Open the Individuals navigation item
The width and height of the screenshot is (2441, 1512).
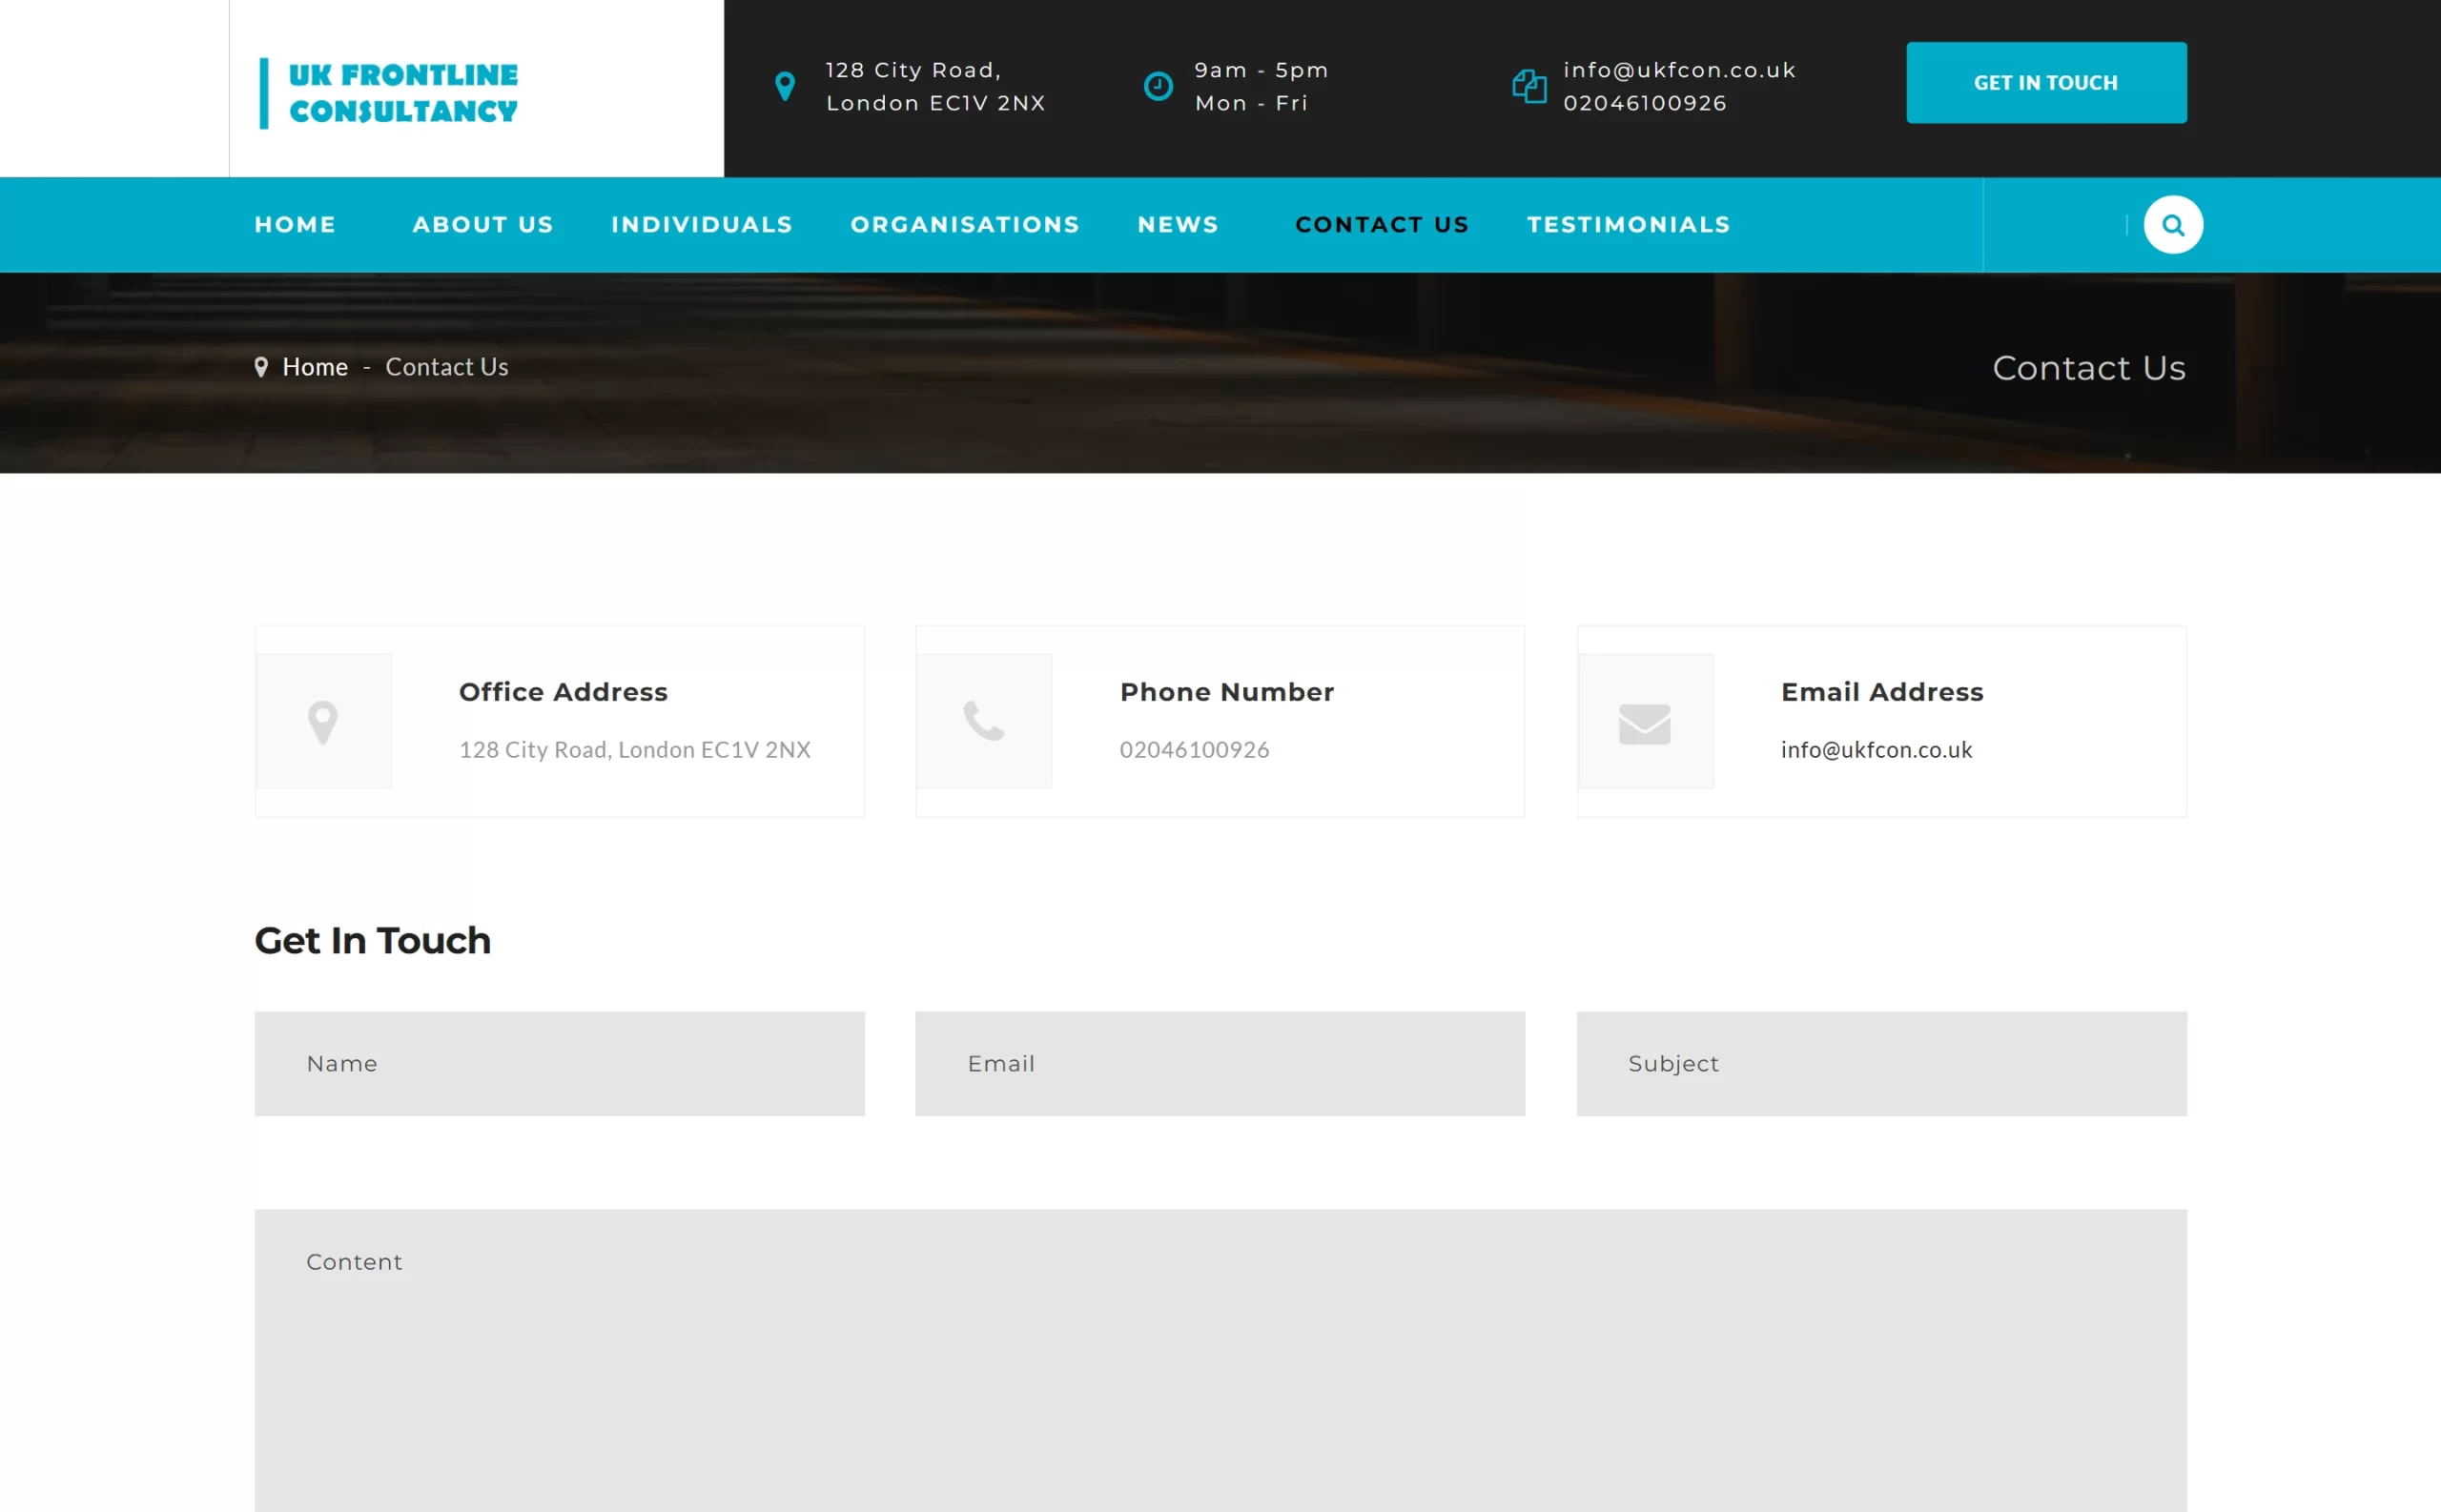click(701, 225)
